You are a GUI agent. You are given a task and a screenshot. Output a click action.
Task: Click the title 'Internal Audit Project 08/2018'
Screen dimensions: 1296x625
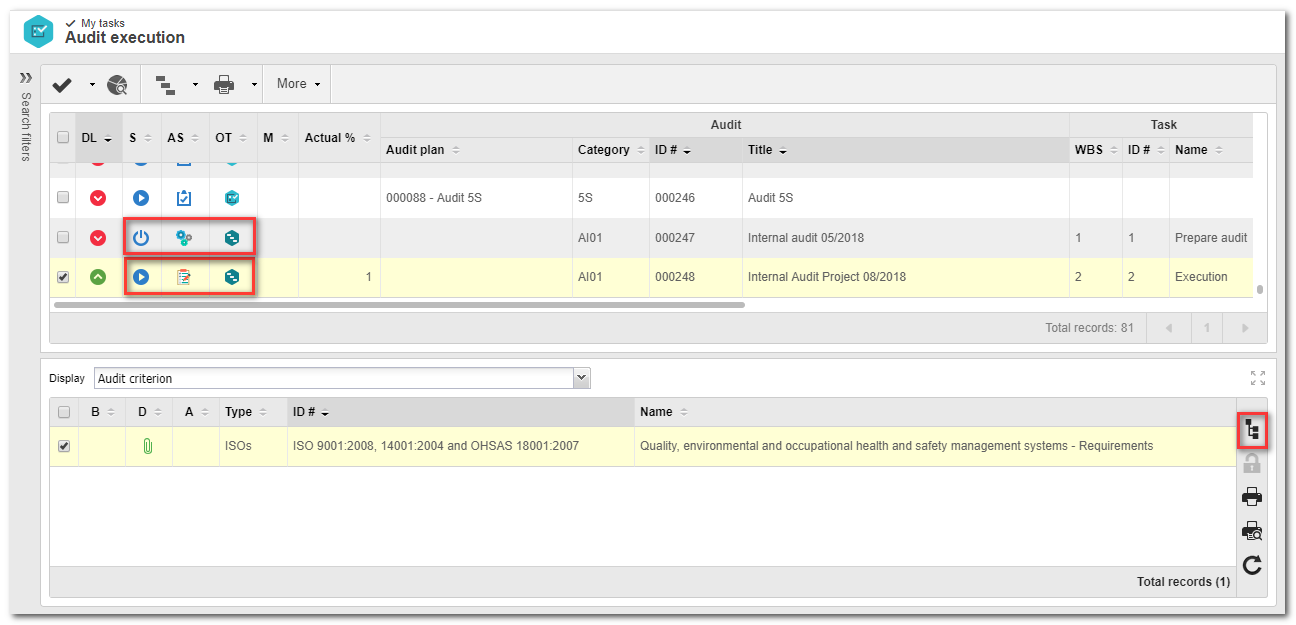(x=827, y=277)
